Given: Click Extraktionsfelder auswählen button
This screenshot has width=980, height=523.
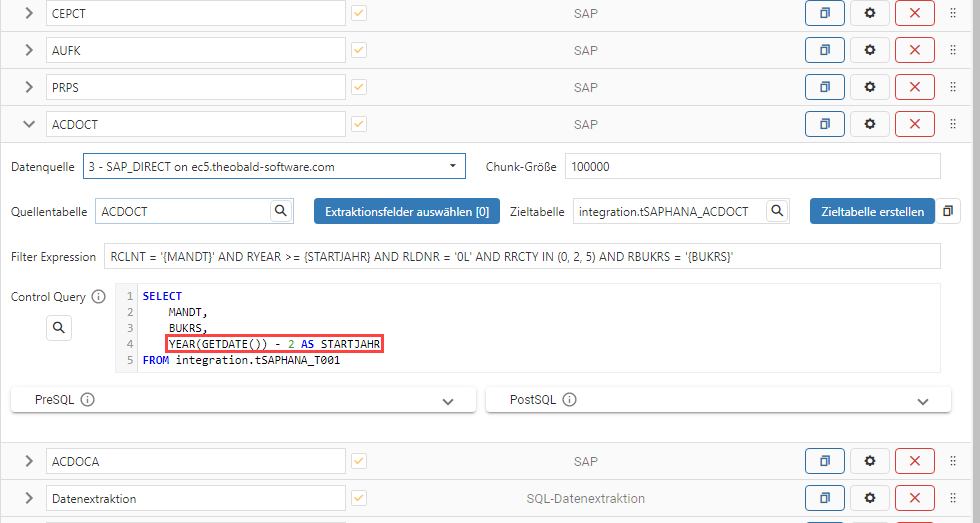Looking at the screenshot, I should point(406,211).
